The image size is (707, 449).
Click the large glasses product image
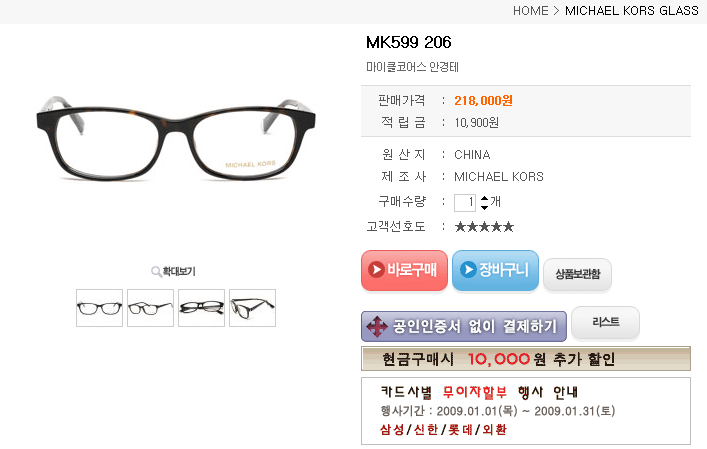tap(176, 137)
